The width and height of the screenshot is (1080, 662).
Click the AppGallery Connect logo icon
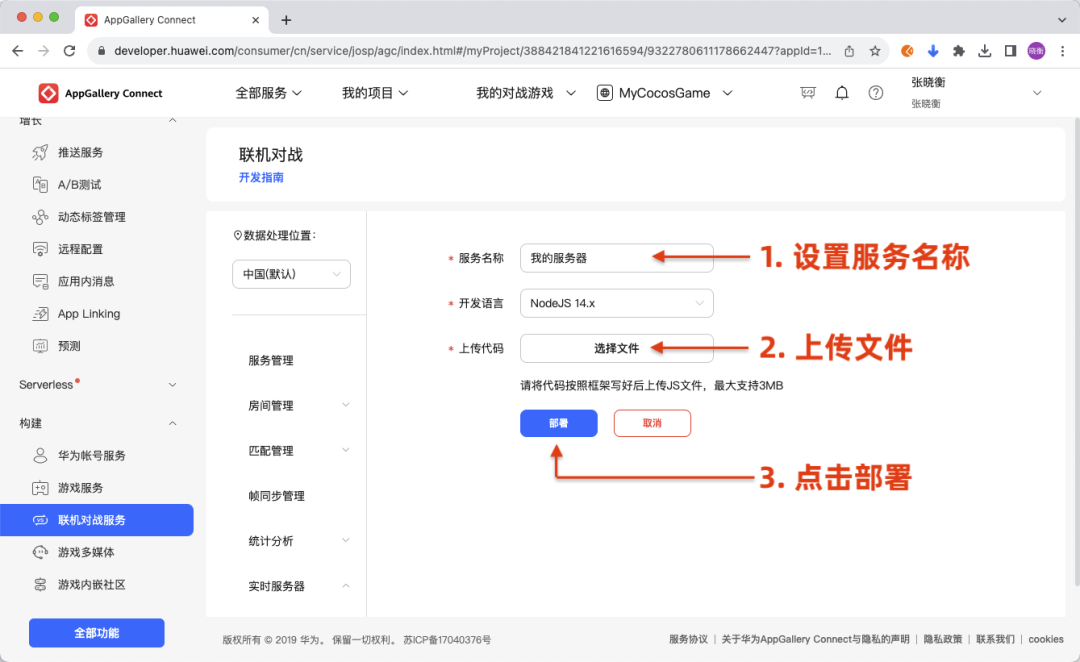click(x=48, y=93)
